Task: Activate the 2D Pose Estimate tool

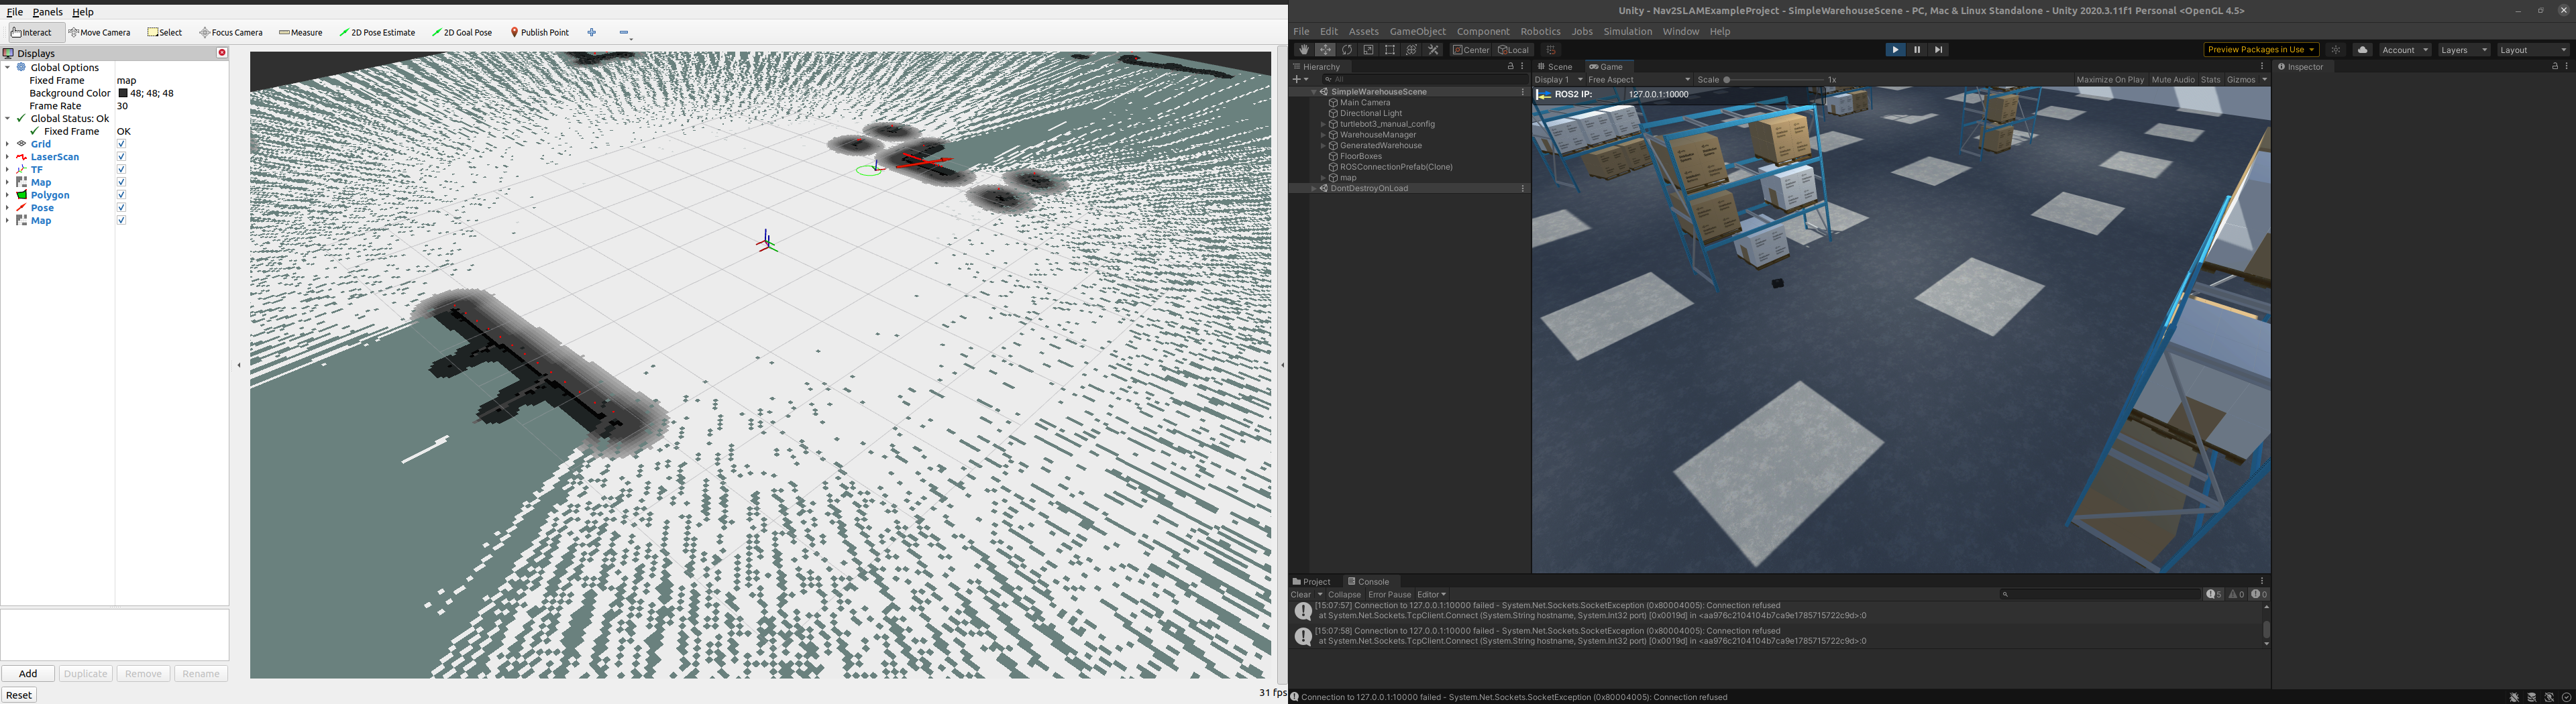Action: 377,32
